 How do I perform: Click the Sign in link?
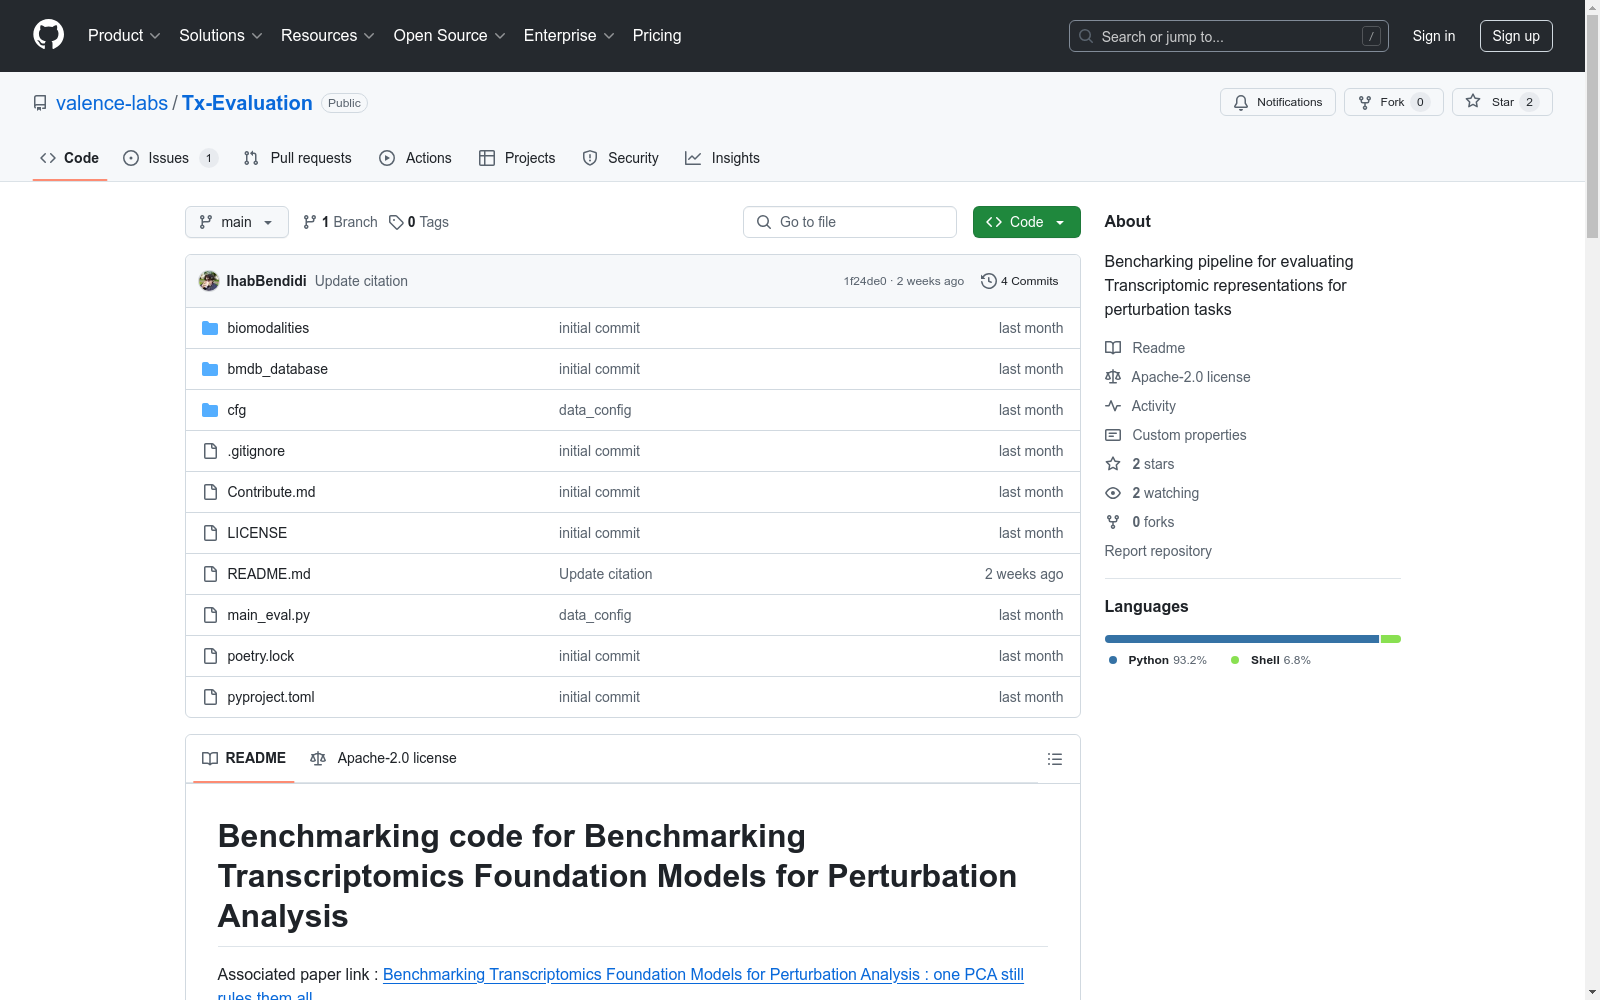click(1434, 36)
